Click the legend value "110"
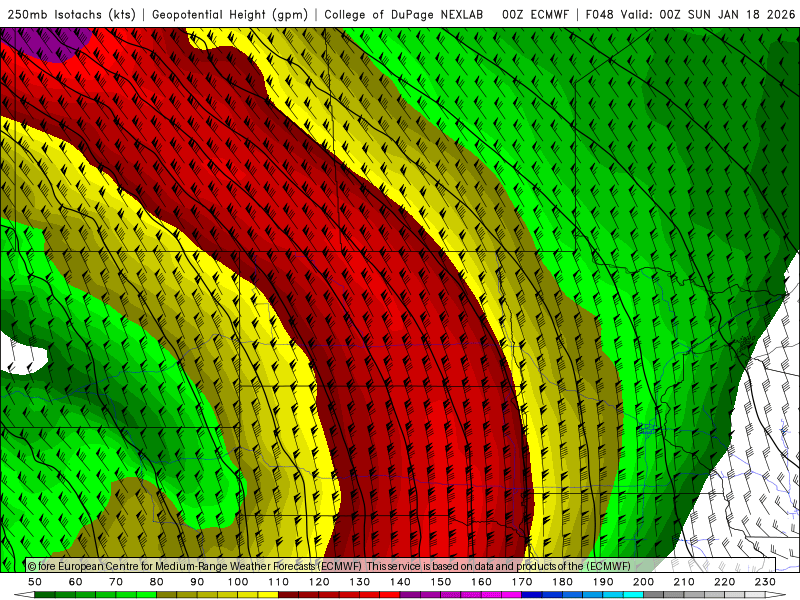Screen dimensions: 800x600 [279, 582]
